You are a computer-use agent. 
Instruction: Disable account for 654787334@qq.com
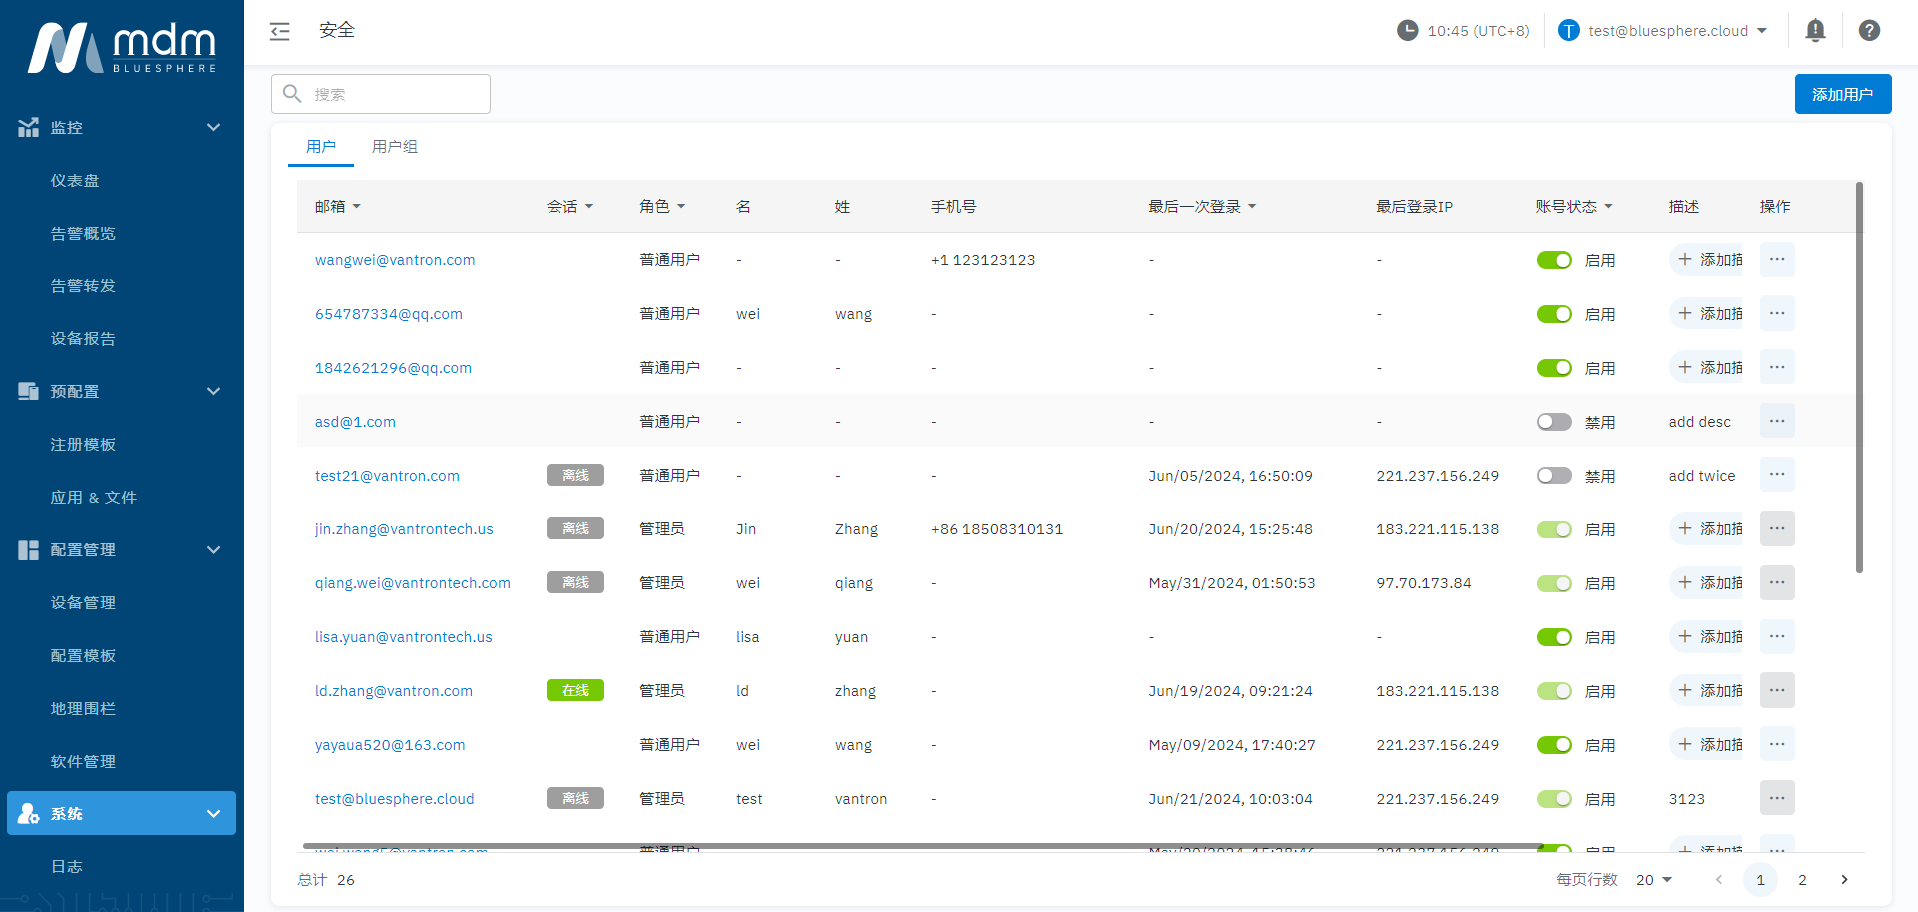(1554, 314)
